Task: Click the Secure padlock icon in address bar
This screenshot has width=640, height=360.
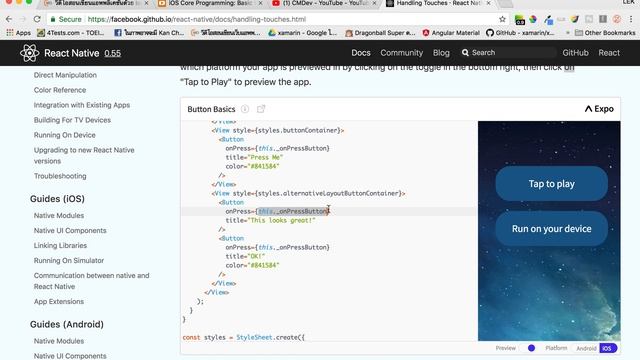Action: click(x=53, y=19)
